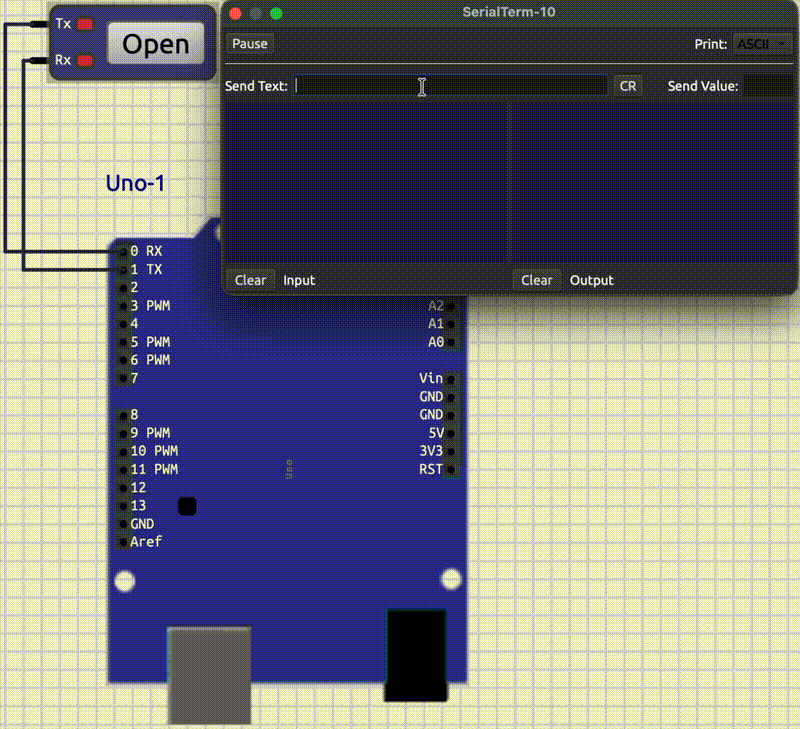This screenshot has width=800, height=729.
Task: Click the USB connector on the Uno board
Action: tap(208, 674)
